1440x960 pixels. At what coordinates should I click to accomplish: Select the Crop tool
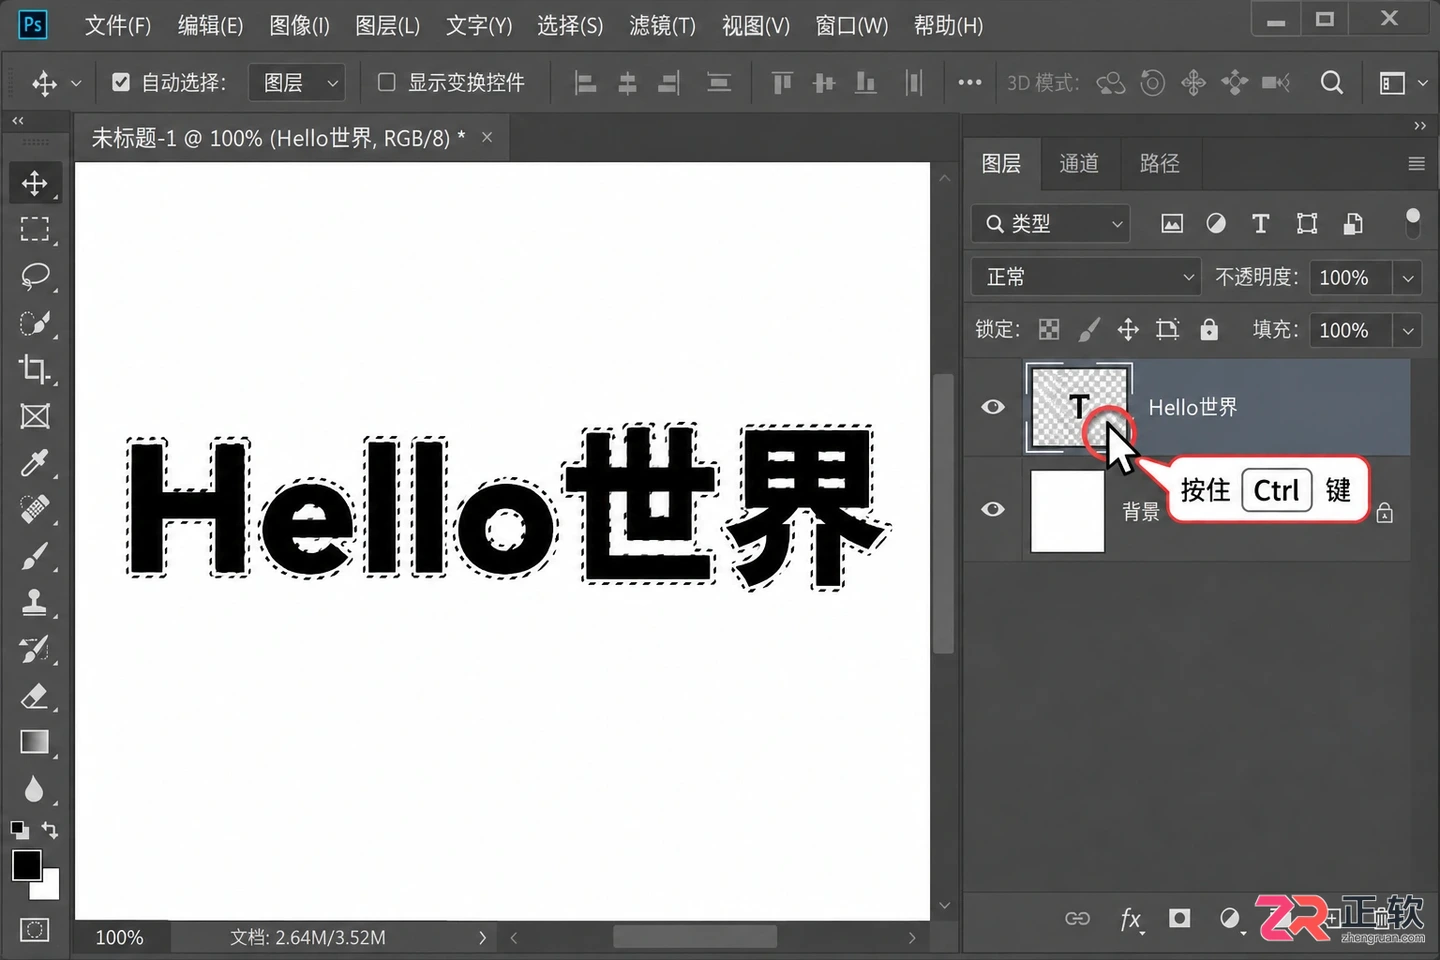click(x=35, y=369)
